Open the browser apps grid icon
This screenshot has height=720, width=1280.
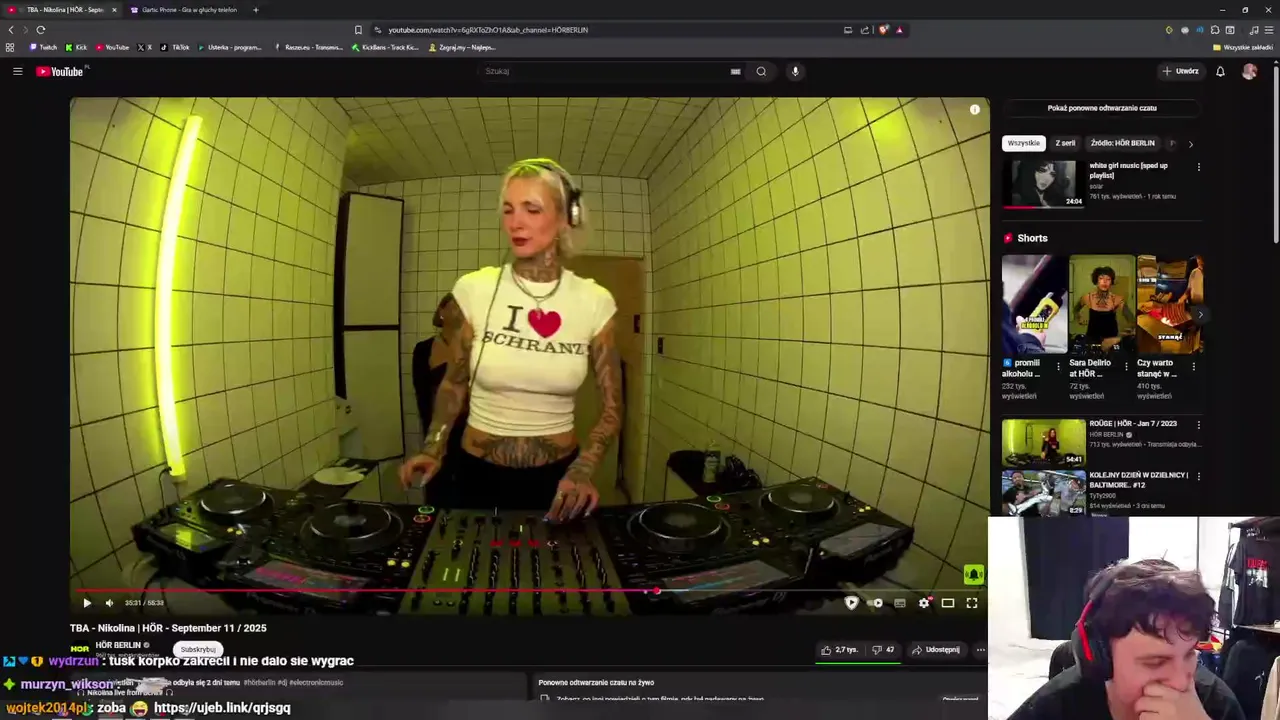[x=10, y=47]
